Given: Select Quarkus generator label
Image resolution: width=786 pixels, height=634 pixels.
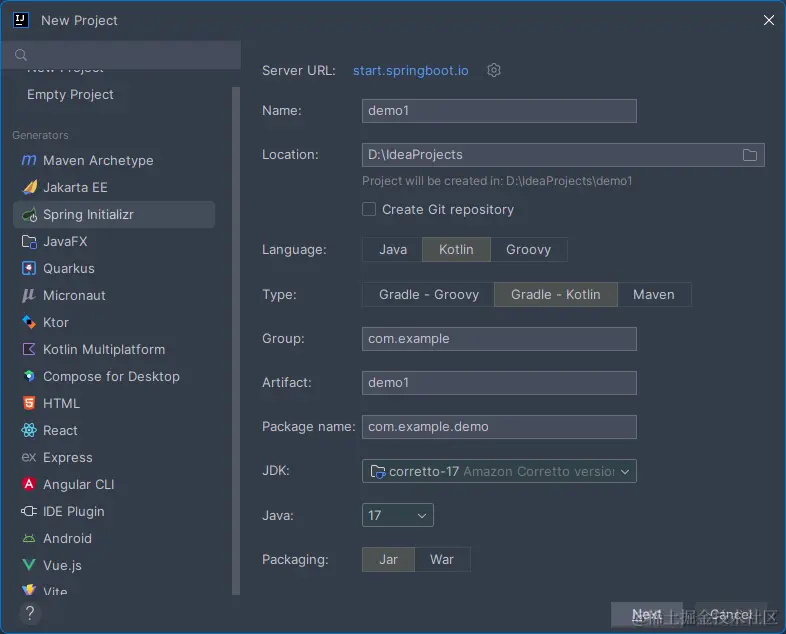Looking at the screenshot, I should point(69,269).
